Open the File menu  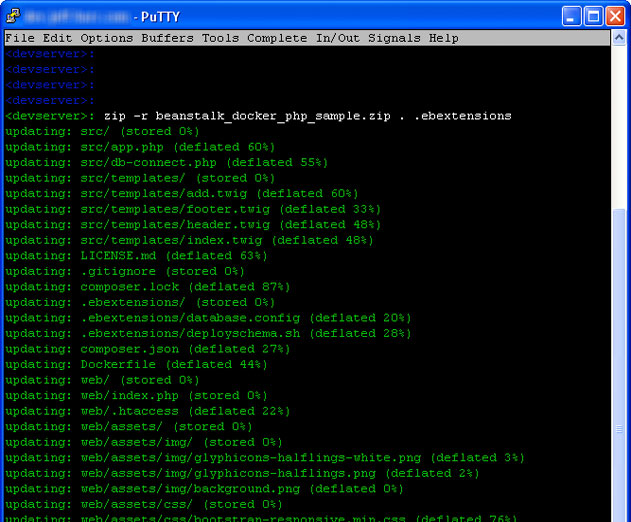click(20, 38)
